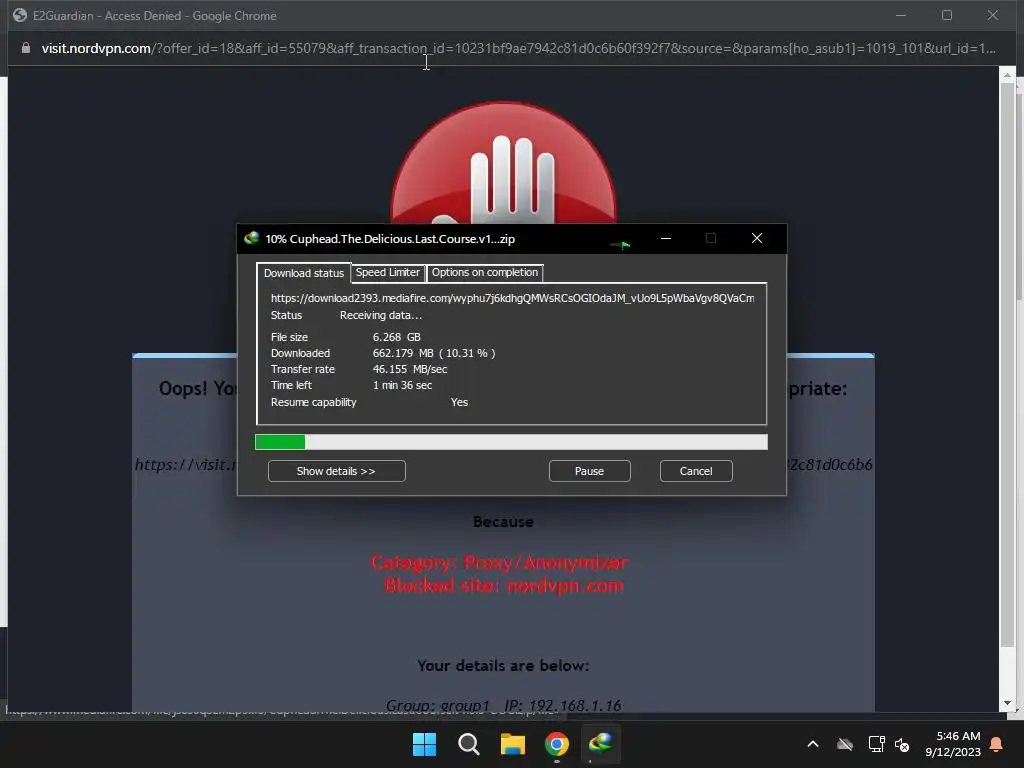This screenshot has height=768, width=1024.
Task: Click 'Blocked site: nordvpn.com' red text
Action: tap(504, 586)
